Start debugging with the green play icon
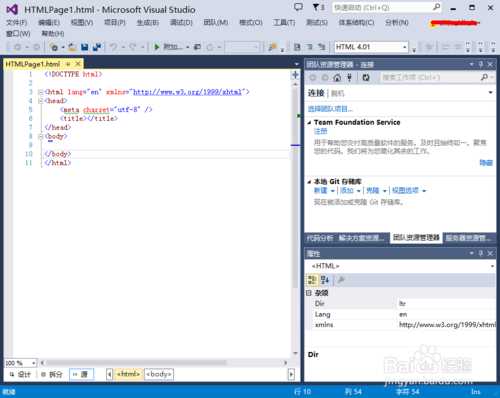Viewport: 500px width, 398px height. tap(156, 47)
